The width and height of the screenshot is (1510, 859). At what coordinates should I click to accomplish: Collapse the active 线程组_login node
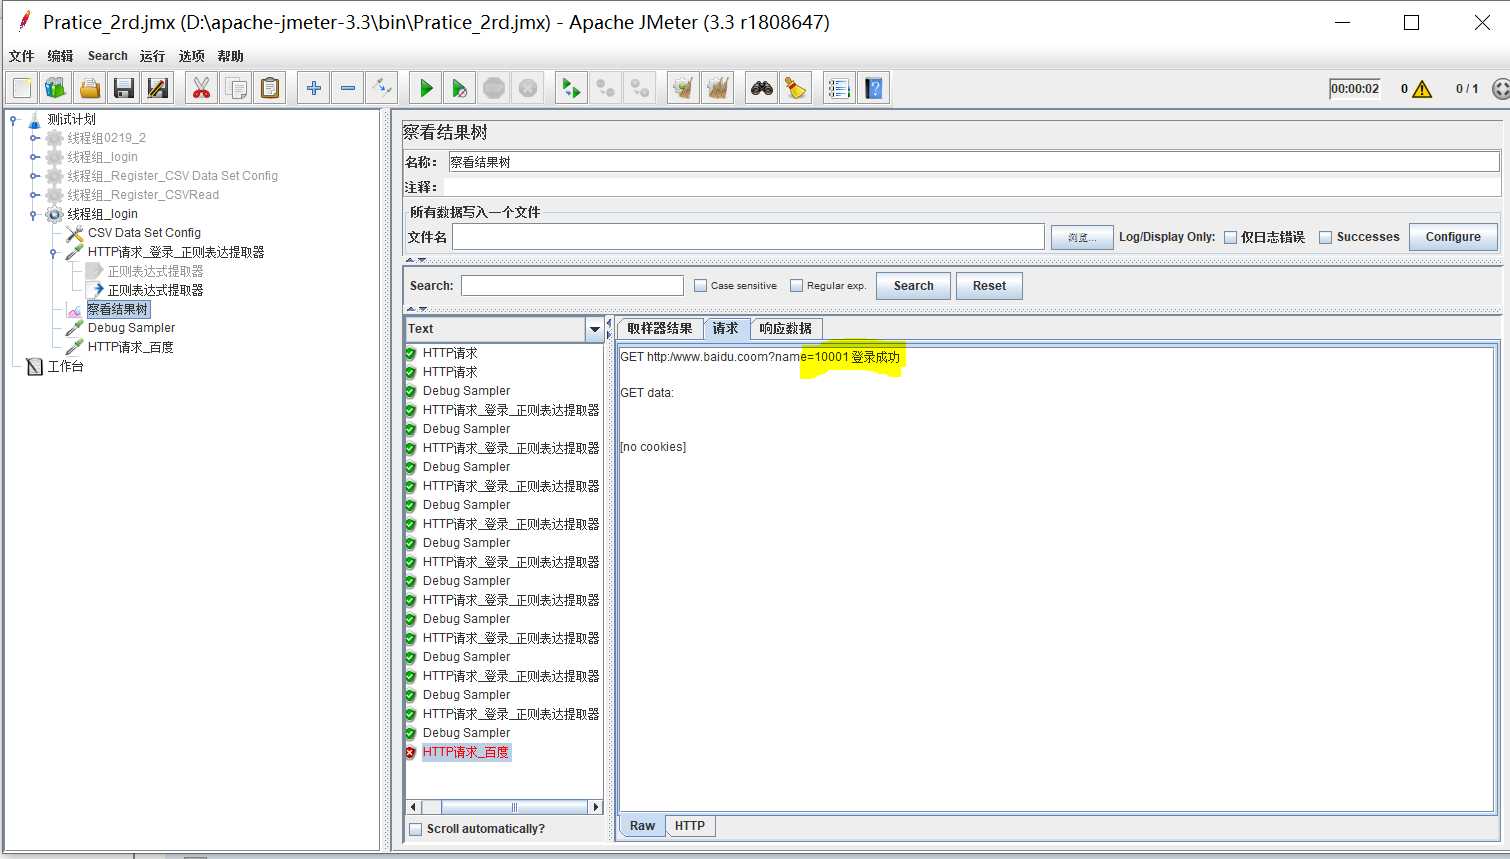click(34, 214)
